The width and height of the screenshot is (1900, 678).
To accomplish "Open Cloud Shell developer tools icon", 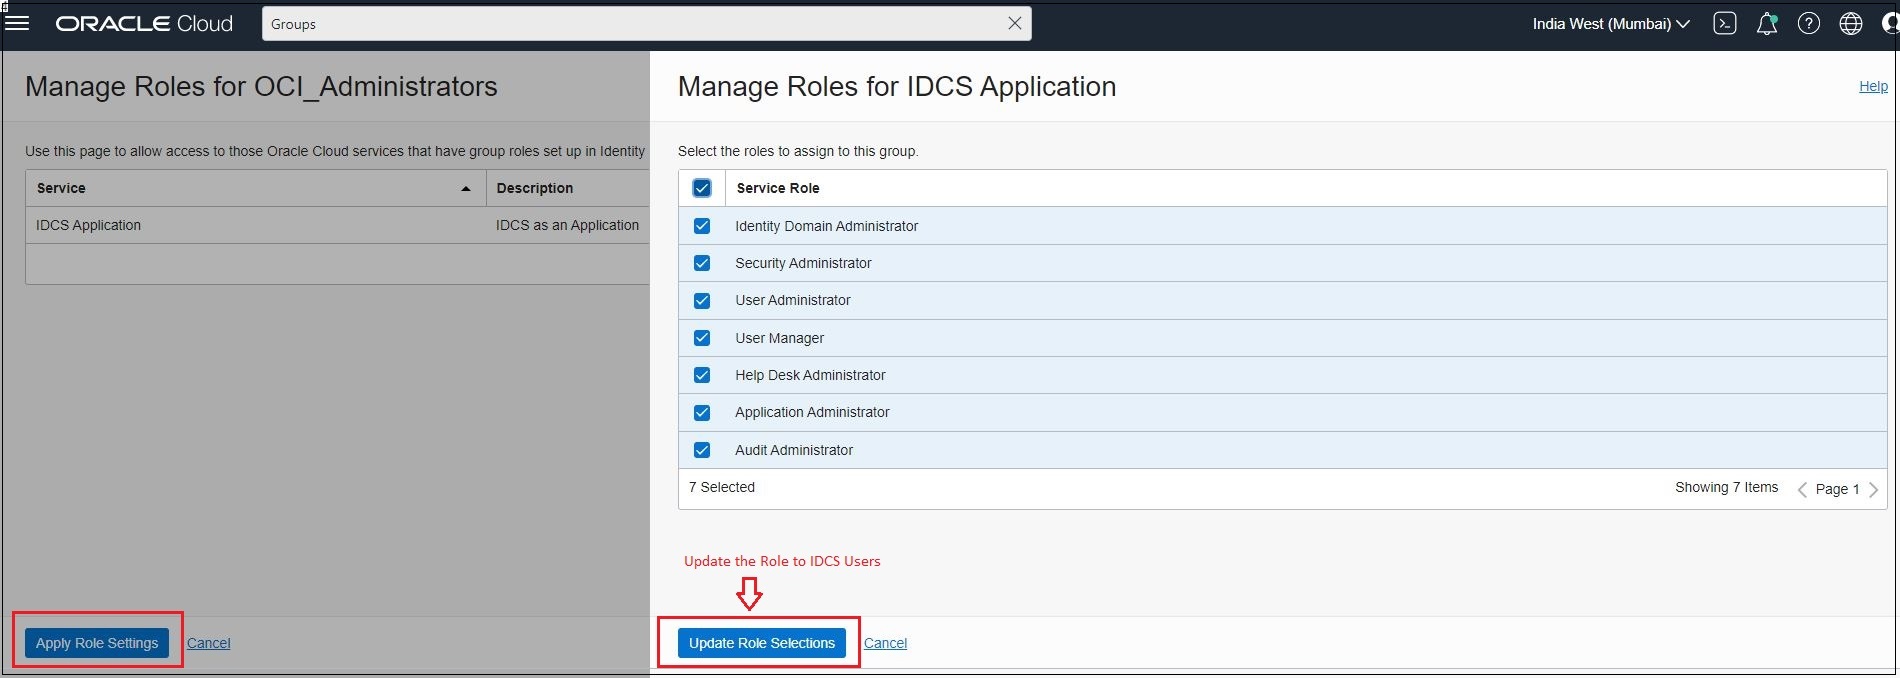I will click(x=1724, y=24).
